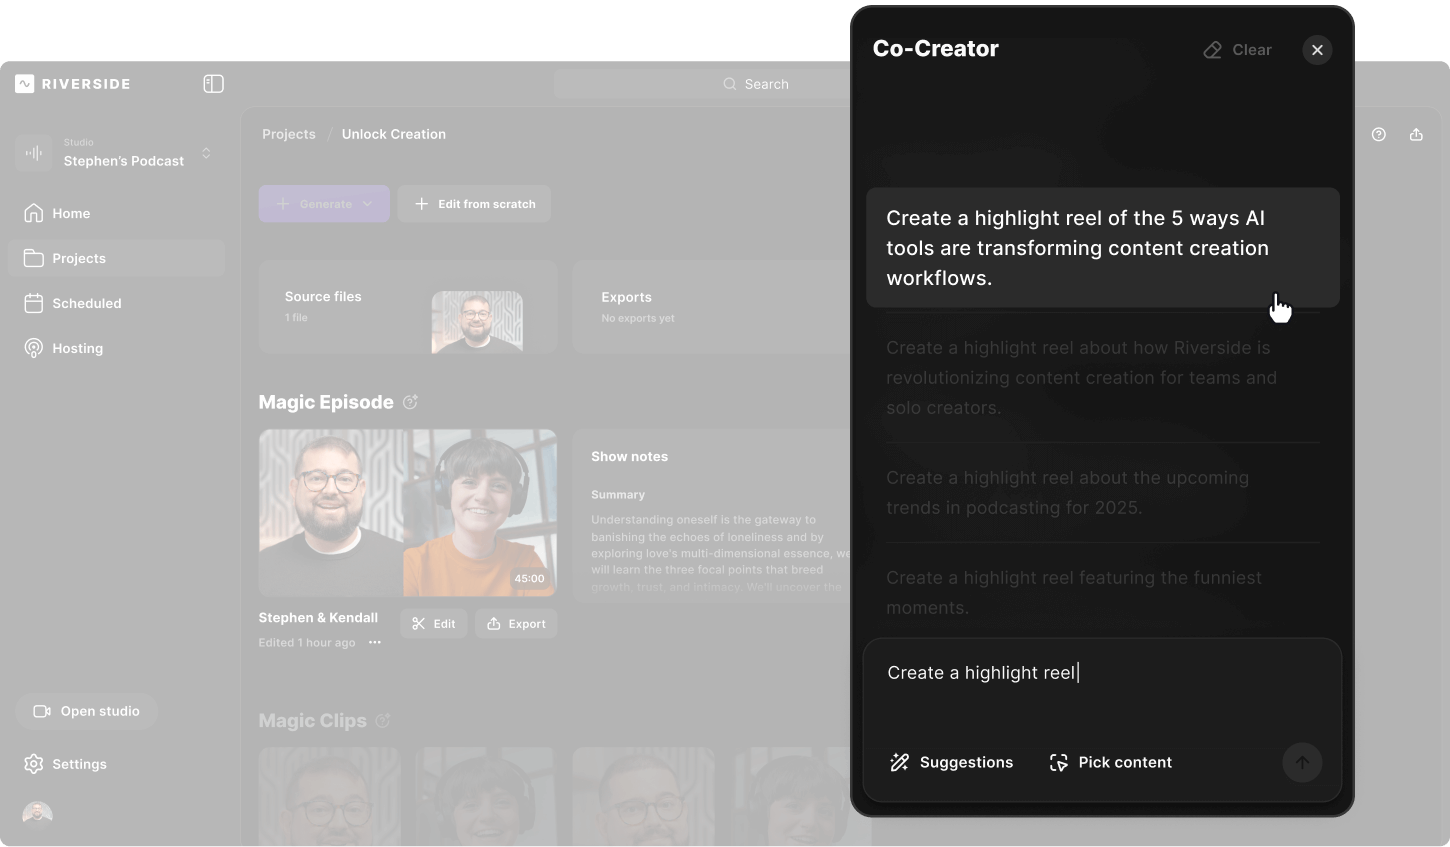Click the Projects folder icon
The height and width of the screenshot is (847, 1450).
34,258
